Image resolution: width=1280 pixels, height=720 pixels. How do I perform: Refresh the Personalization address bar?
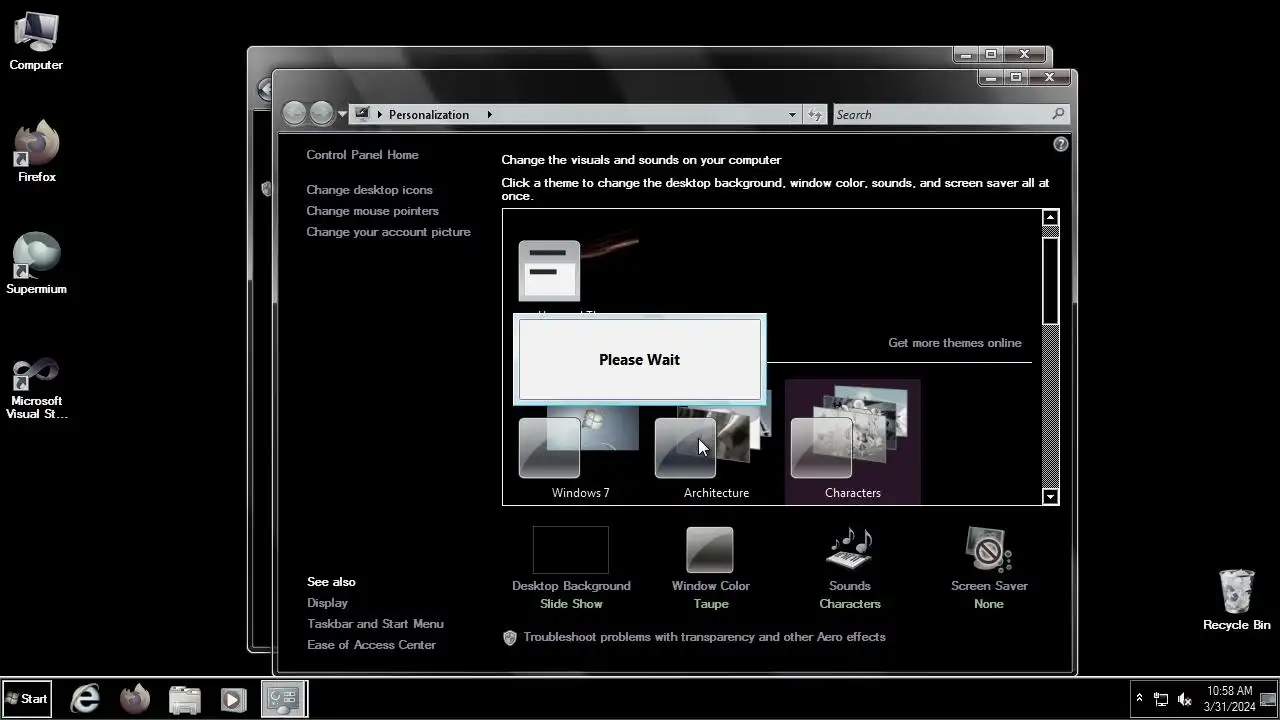[815, 114]
